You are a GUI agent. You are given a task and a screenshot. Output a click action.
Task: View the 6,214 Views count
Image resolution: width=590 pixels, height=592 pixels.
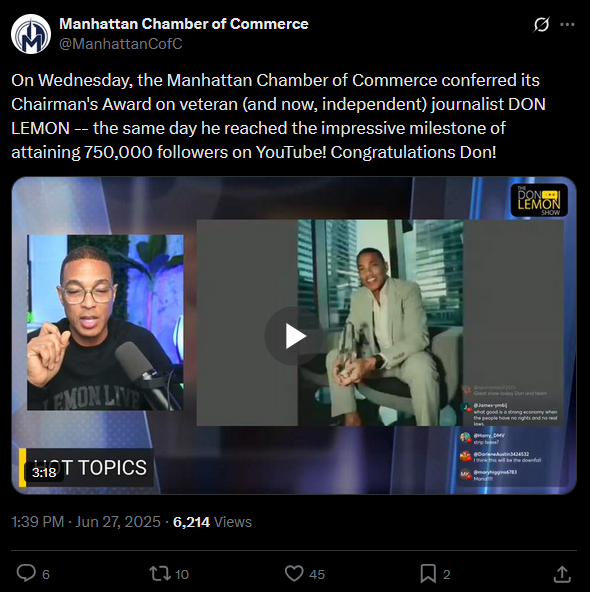click(212, 522)
